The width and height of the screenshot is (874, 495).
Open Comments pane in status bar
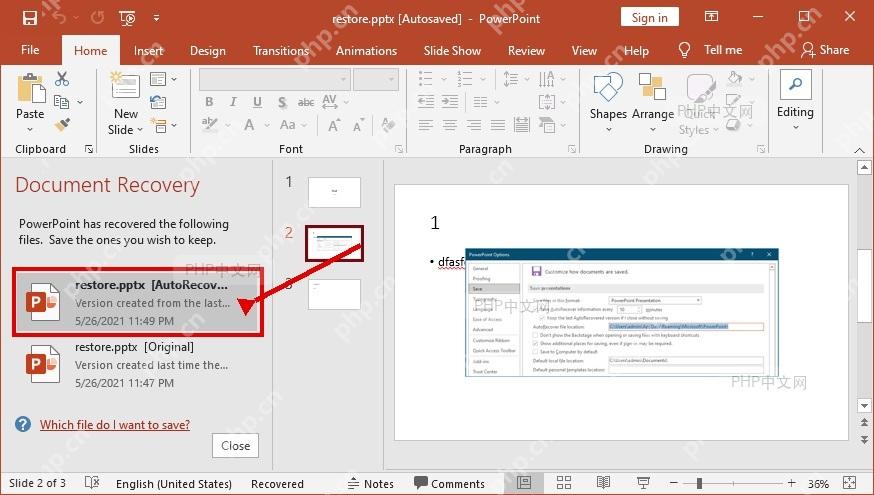coord(450,483)
